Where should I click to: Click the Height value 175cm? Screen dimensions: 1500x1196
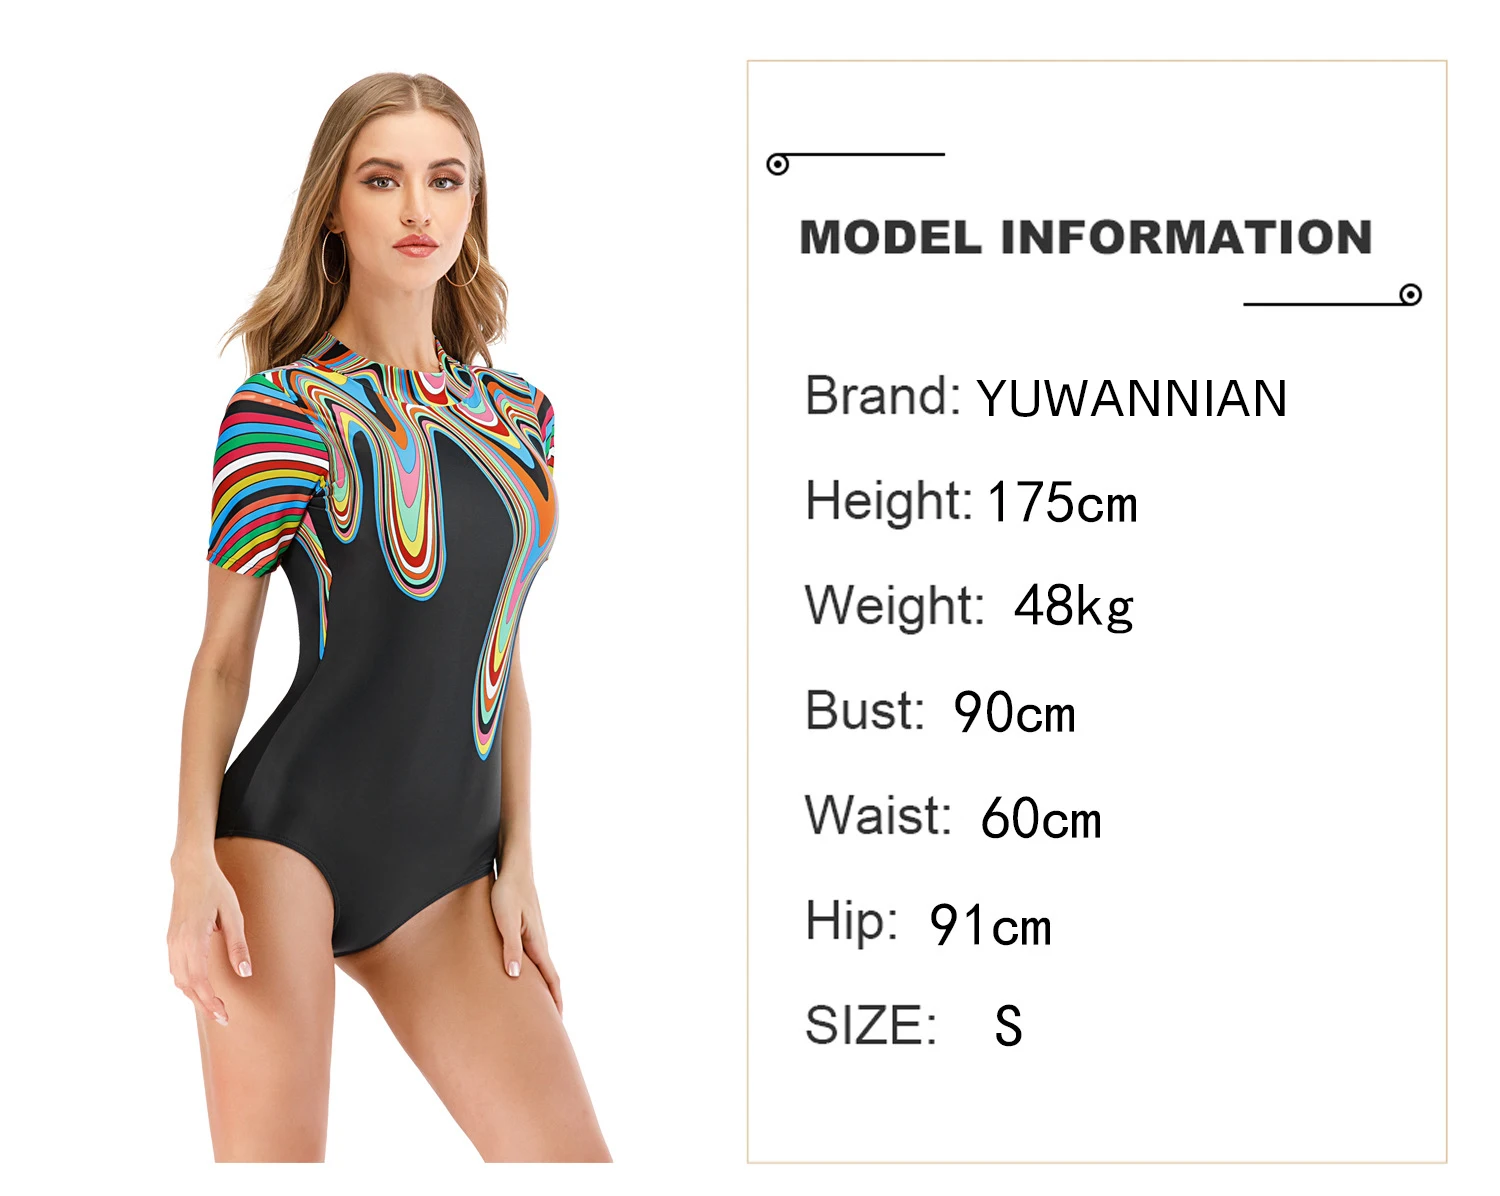1062,503
